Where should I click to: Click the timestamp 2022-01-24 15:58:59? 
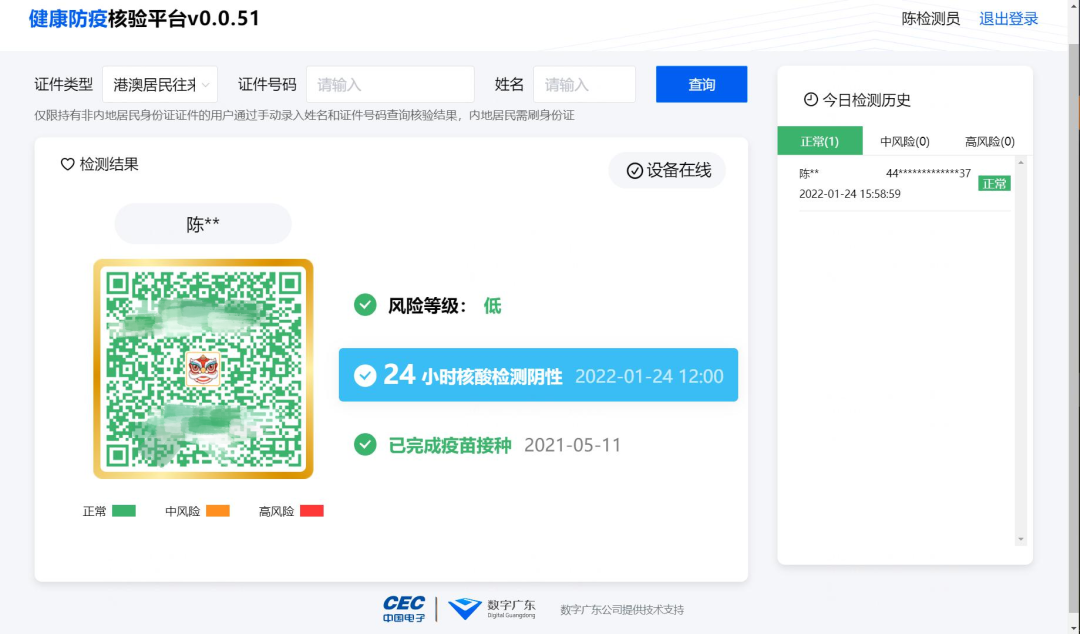pos(849,194)
